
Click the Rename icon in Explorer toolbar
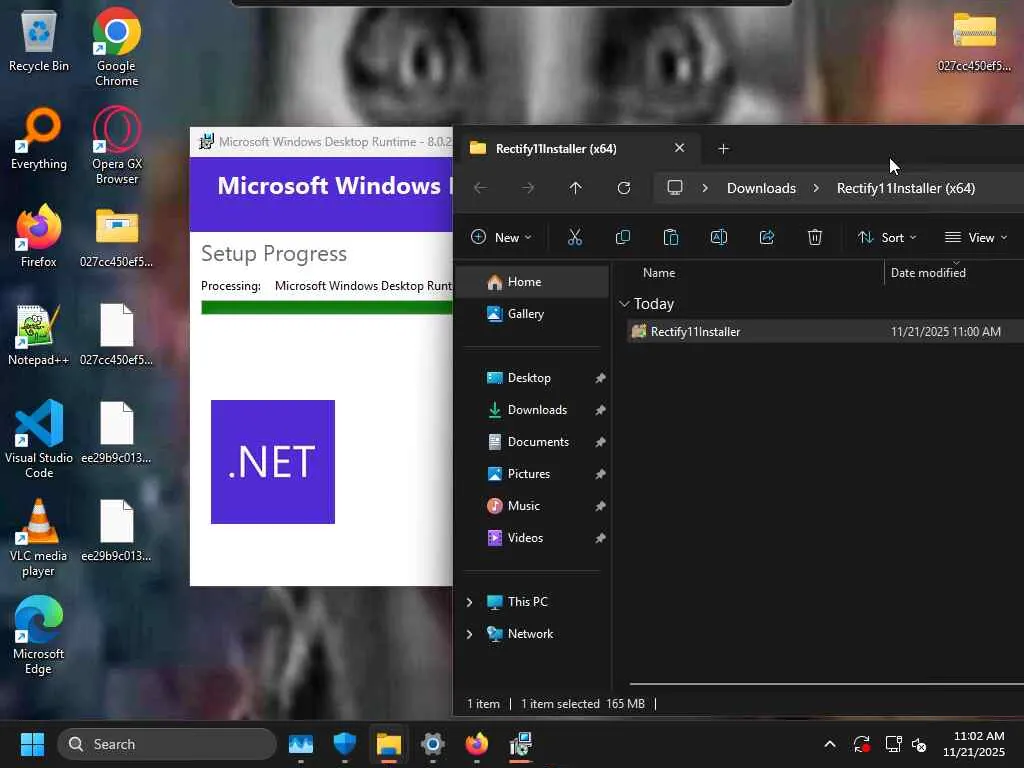718,237
